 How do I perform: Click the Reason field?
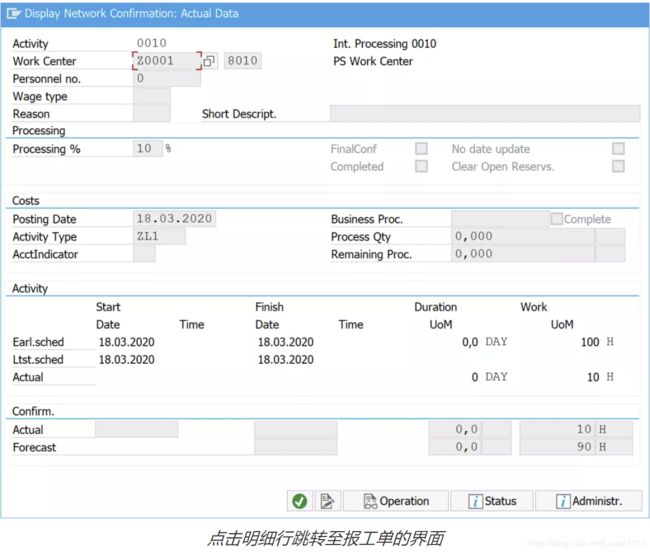coord(152,114)
